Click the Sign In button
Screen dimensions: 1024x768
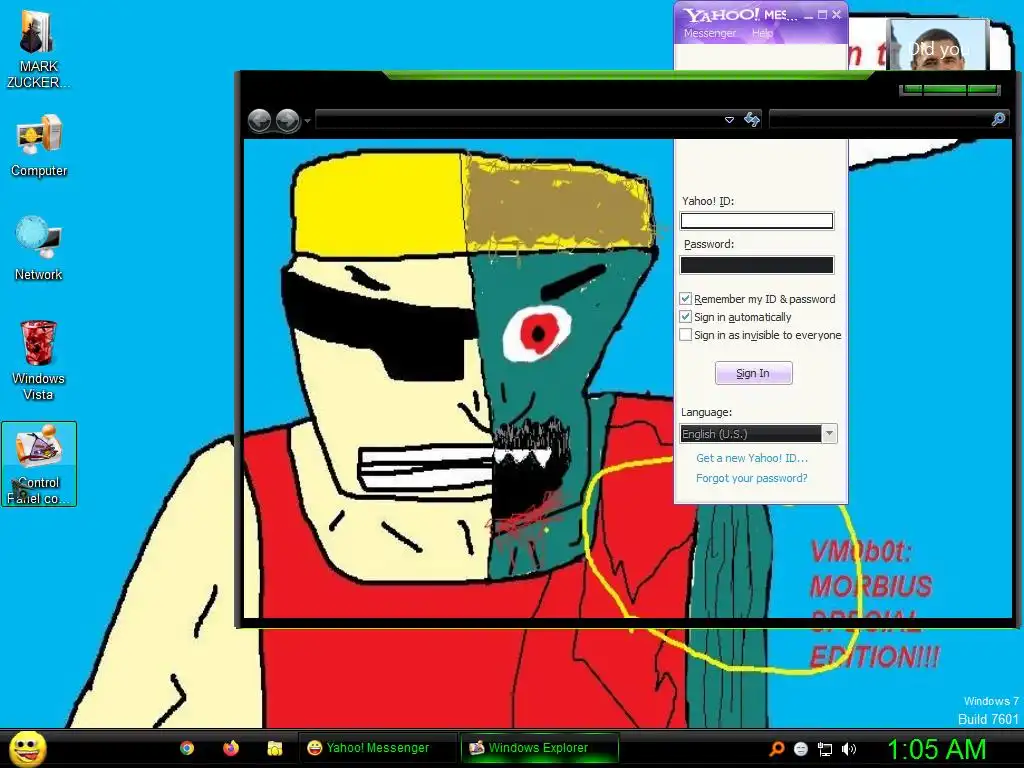(x=754, y=374)
